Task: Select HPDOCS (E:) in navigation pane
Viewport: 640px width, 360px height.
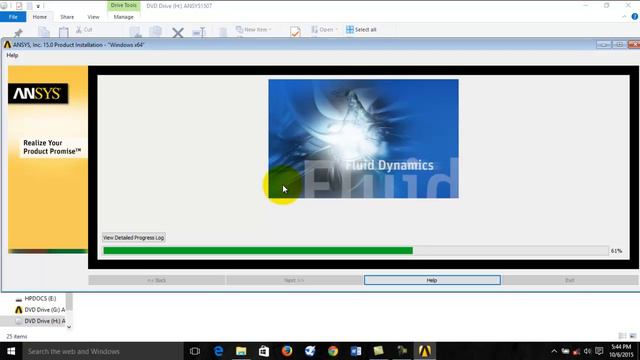Action: [40, 298]
